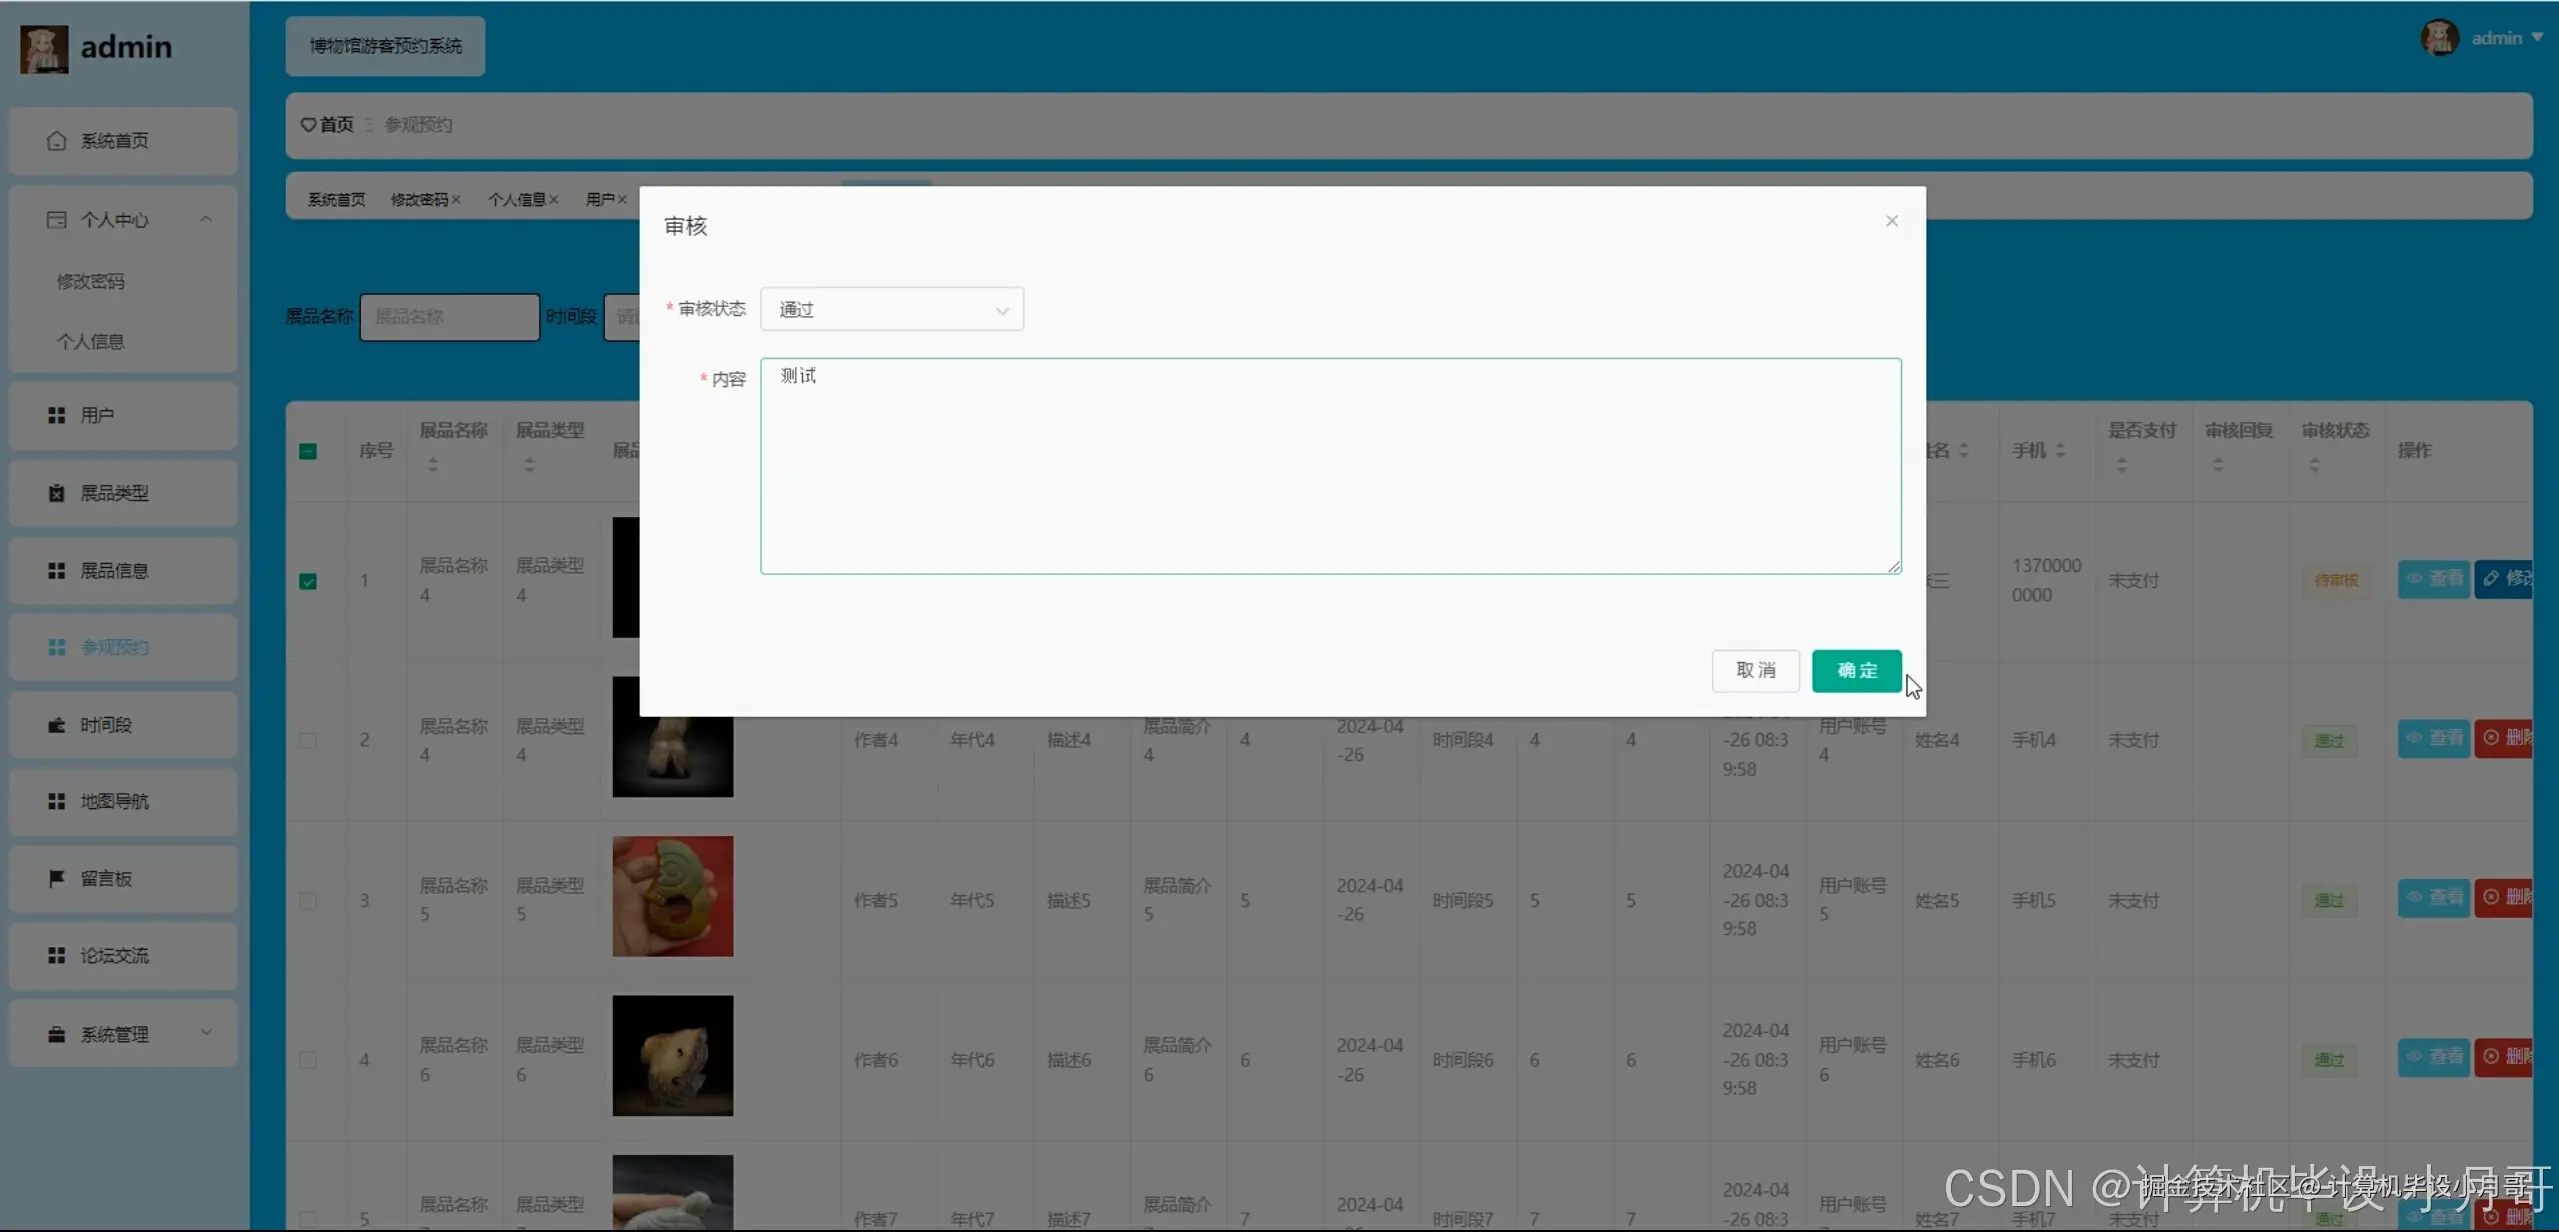Close the 审核 dialog with X icon
Screen dimensions: 2559x1232
tap(1891, 221)
